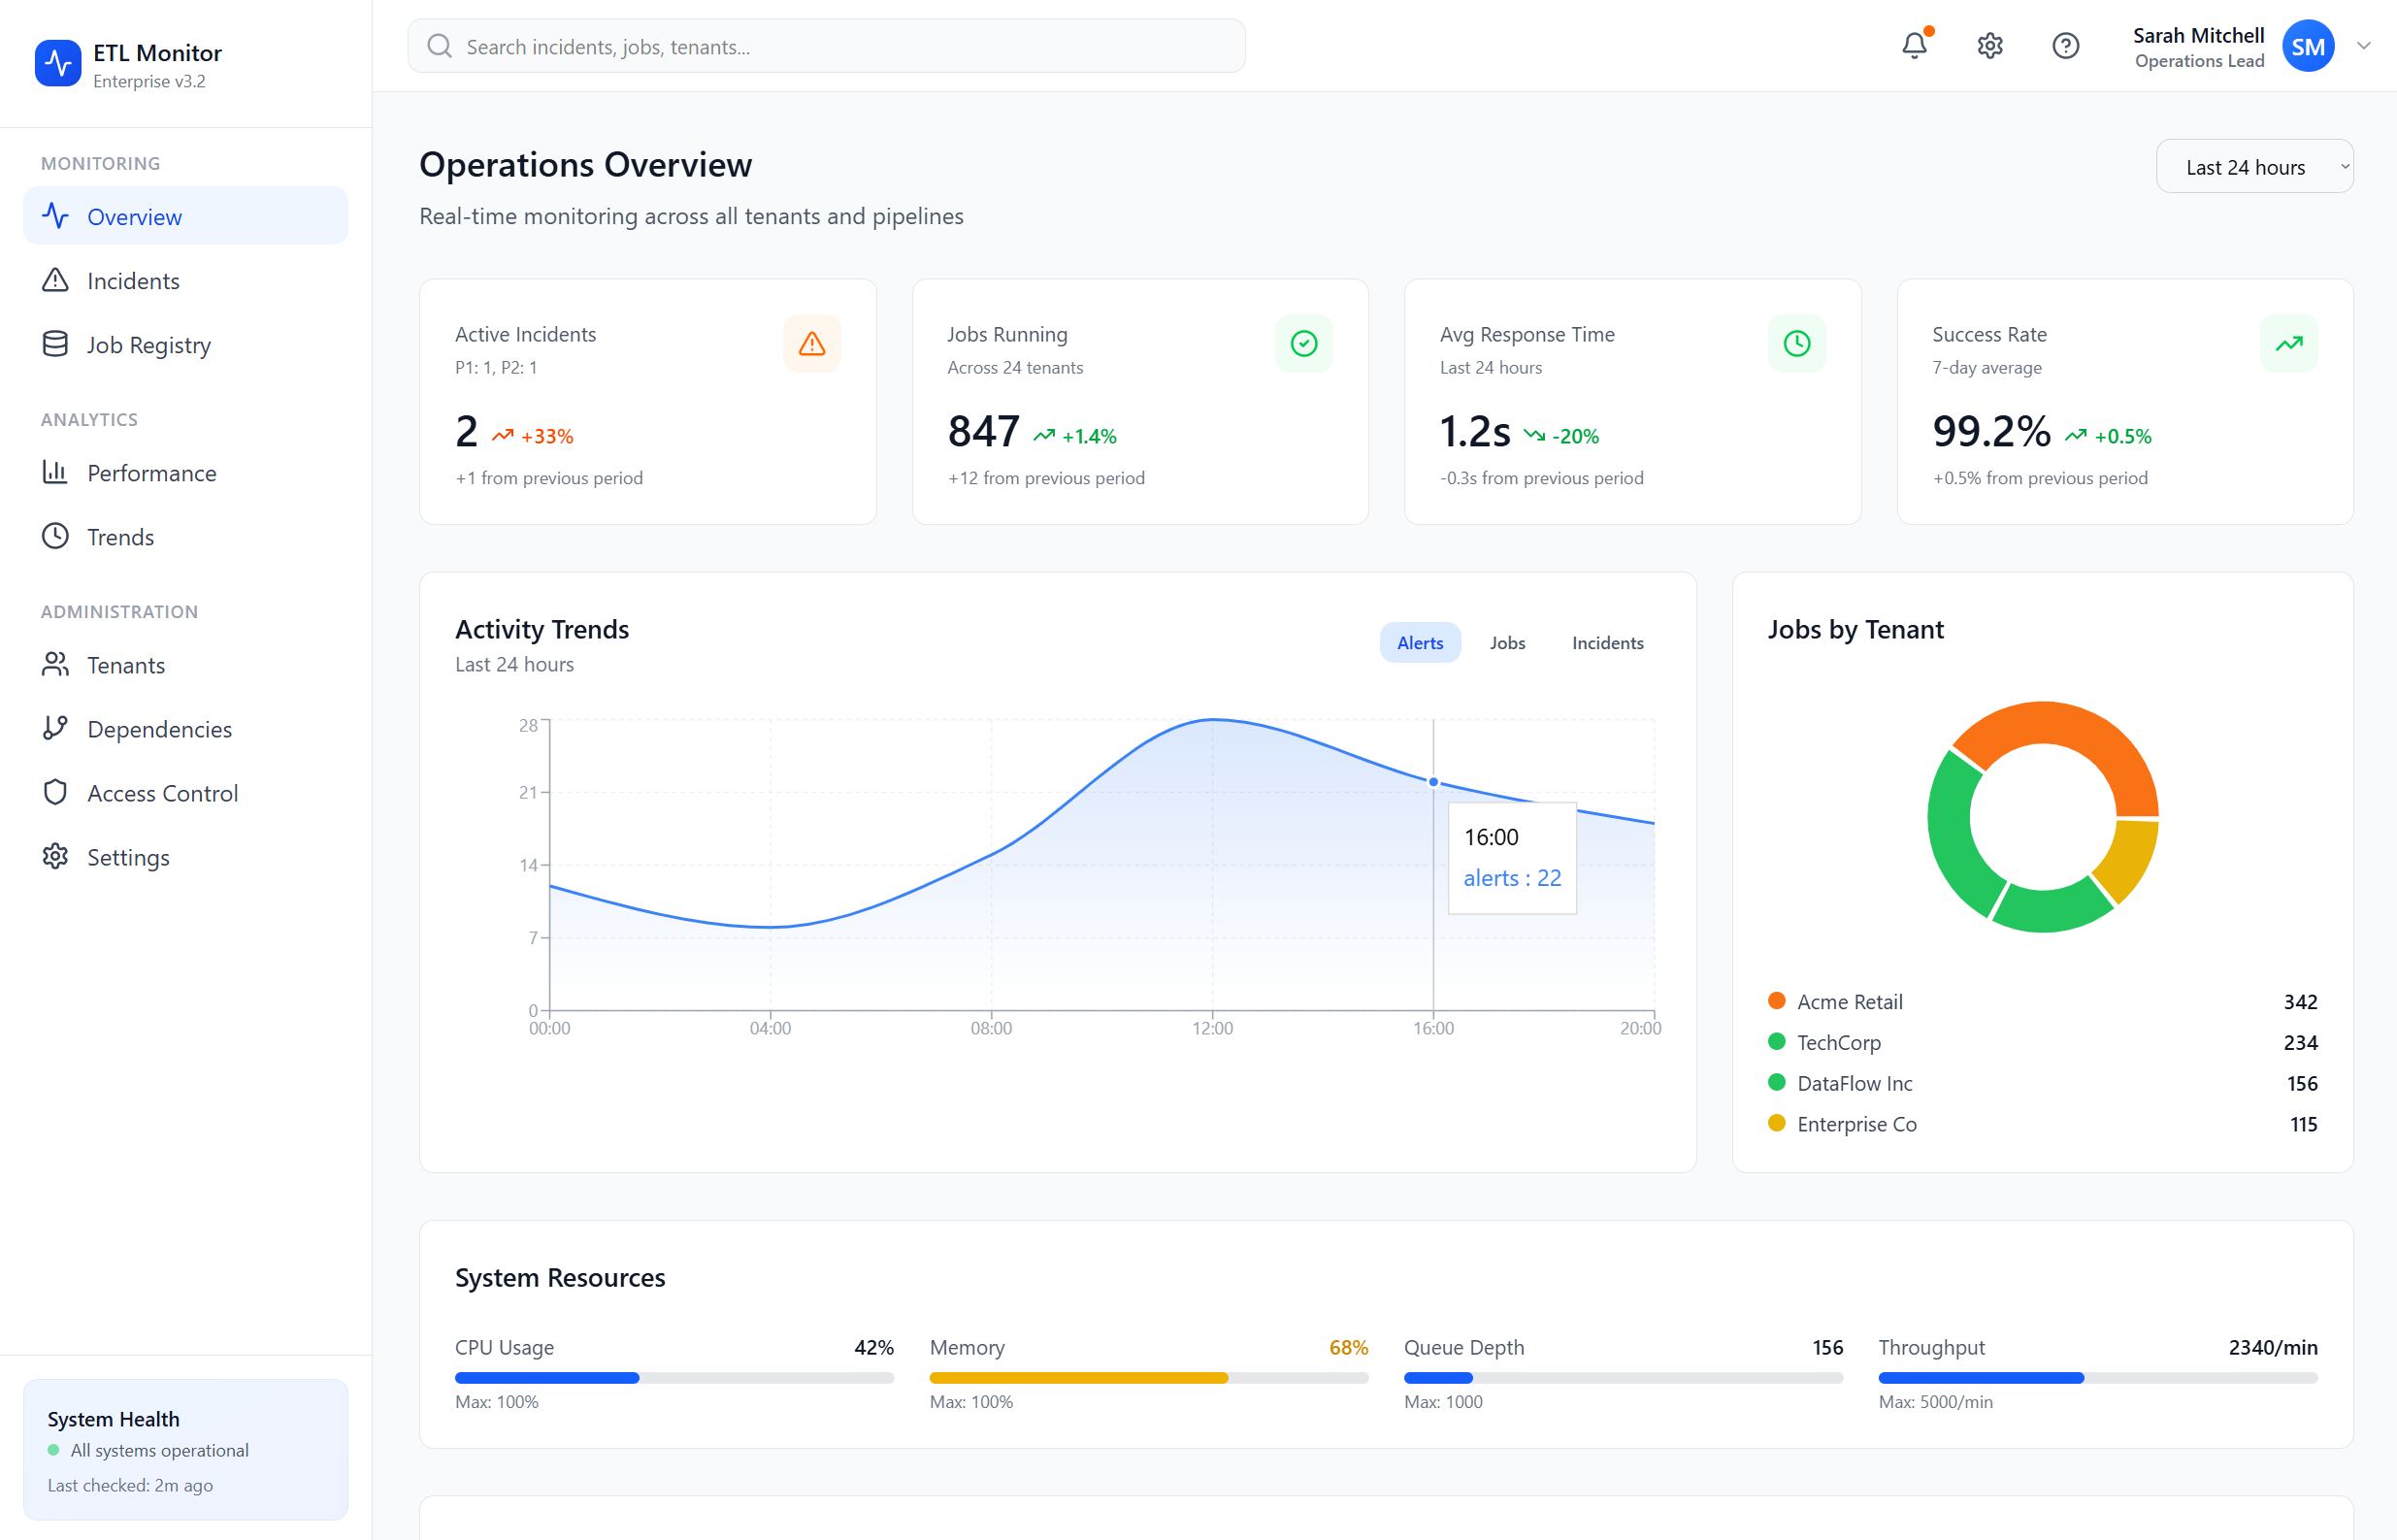Click the SM user avatar
Screen dimensions: 2397x1540
point(2308,46)
